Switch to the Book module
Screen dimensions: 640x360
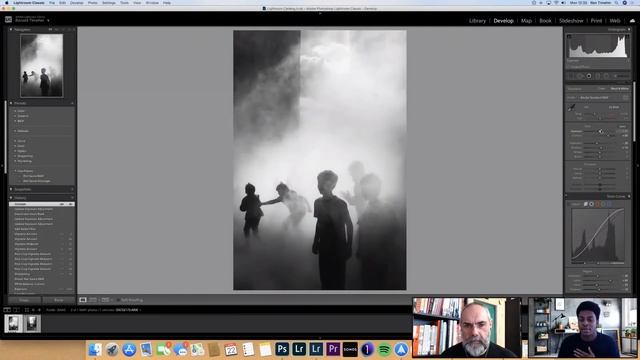(545, 21)
